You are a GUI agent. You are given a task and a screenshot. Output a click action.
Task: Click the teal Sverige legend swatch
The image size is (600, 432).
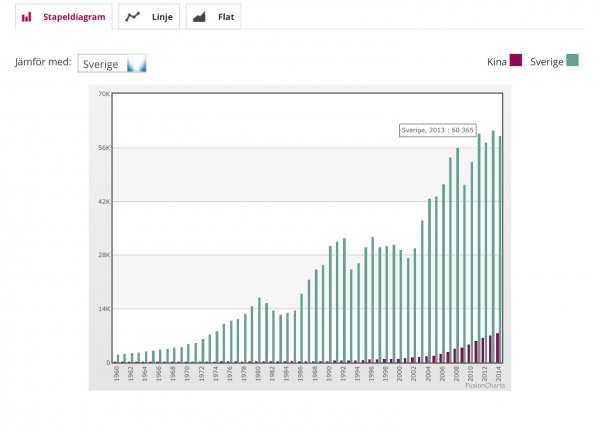click(573, 61)
